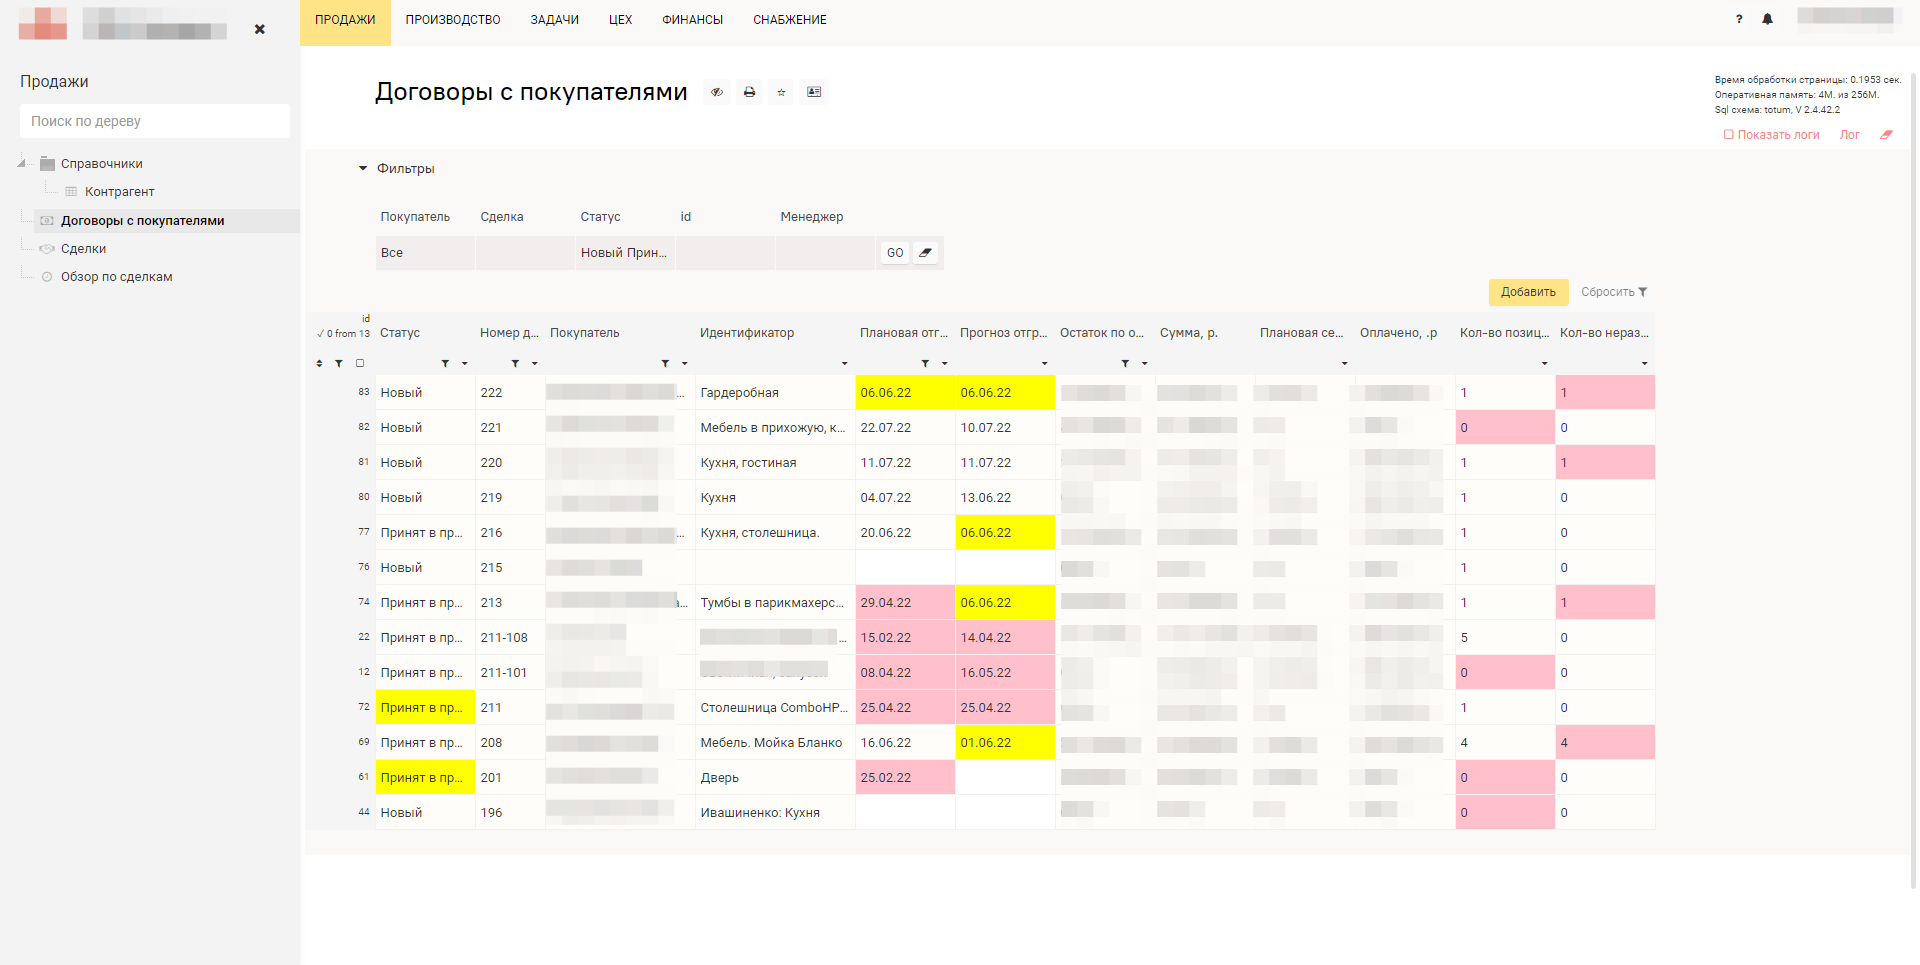
Task: Toggle the select-all checkbox in id header
Action: click(x=360, y=363)
